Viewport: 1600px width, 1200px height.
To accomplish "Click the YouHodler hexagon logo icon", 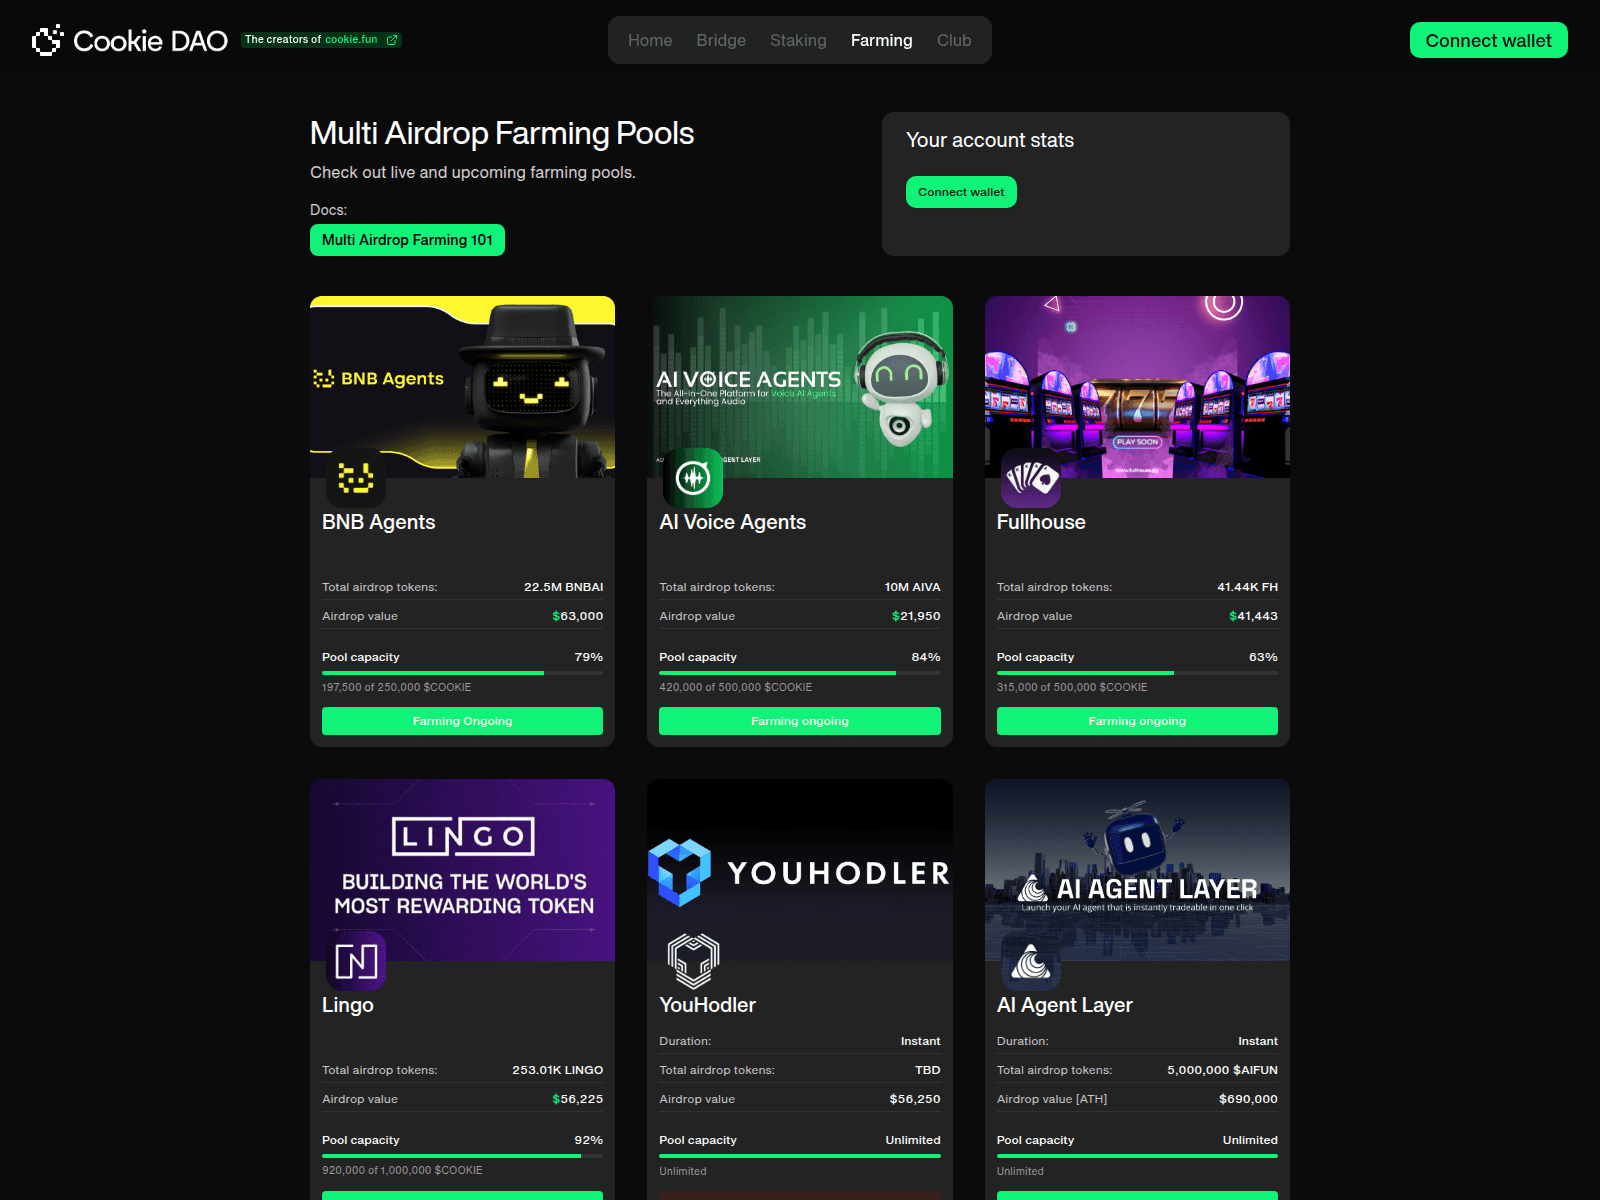I will click(692, 960).
